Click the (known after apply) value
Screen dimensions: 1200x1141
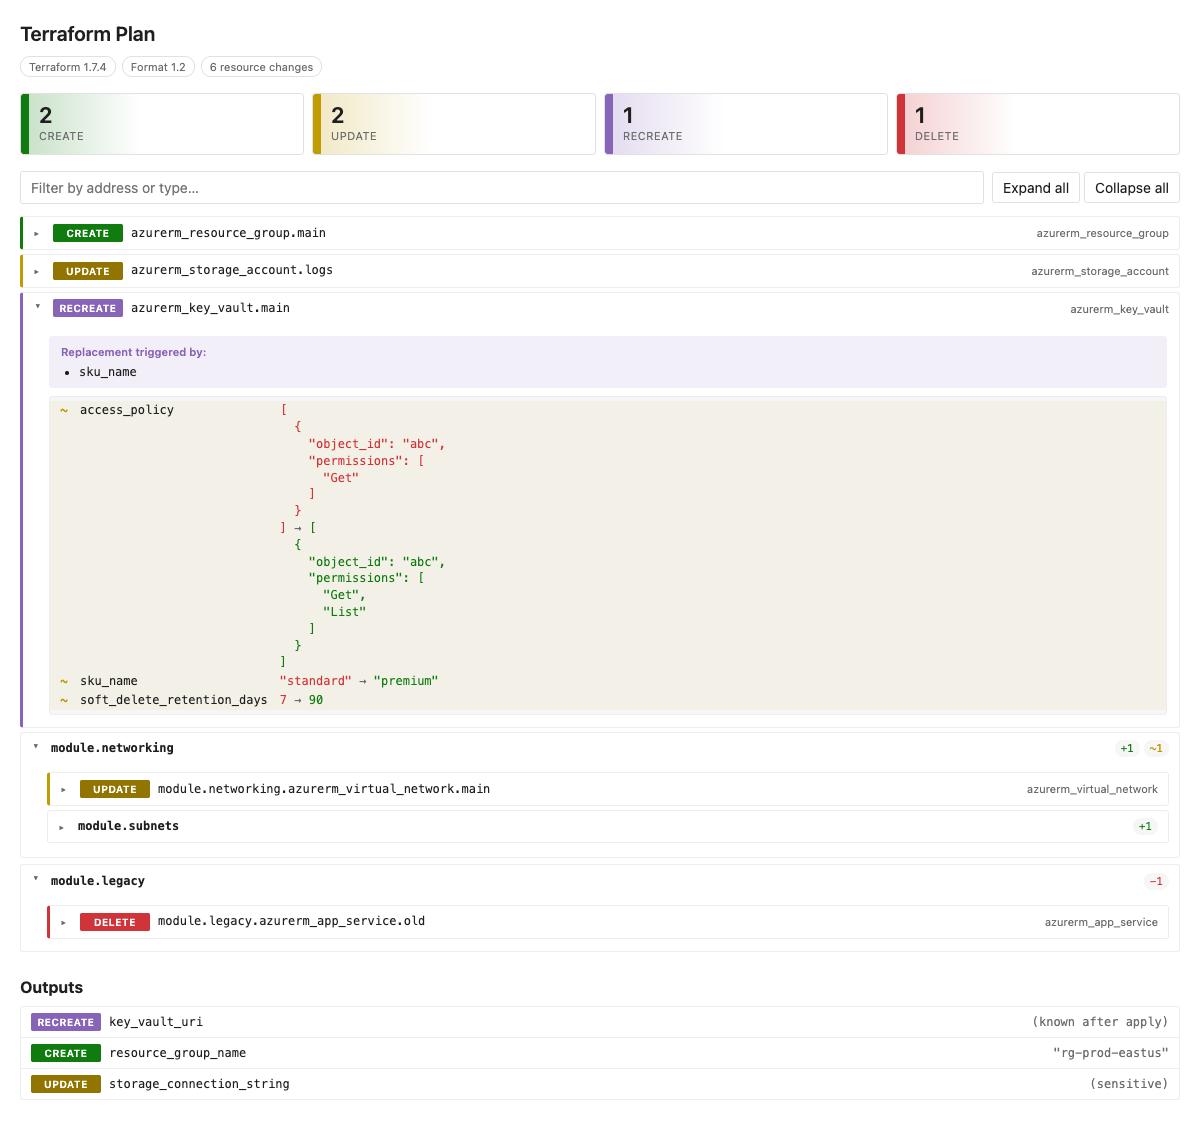click(1100, 1022)
